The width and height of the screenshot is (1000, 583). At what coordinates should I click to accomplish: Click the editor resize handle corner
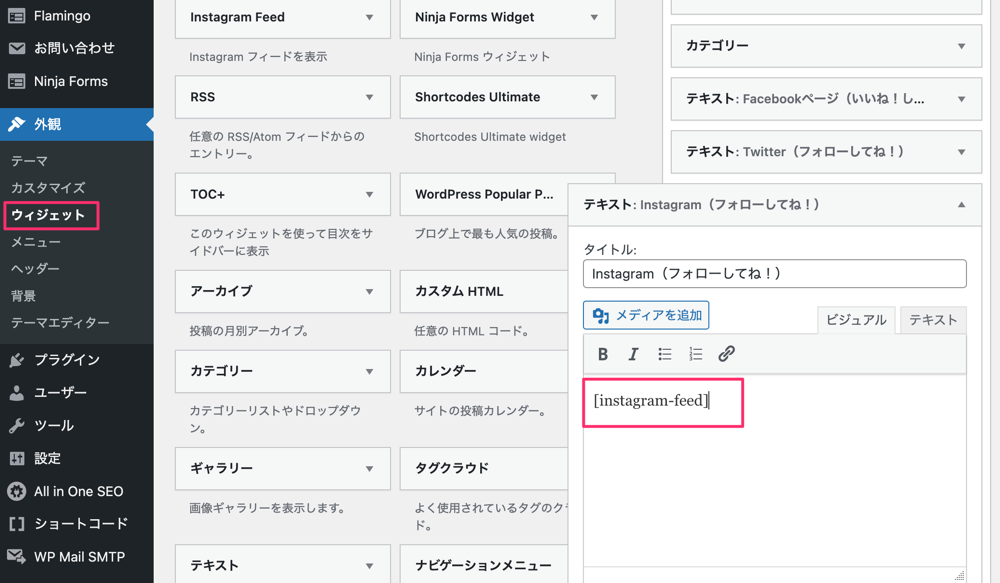[959, 575]
